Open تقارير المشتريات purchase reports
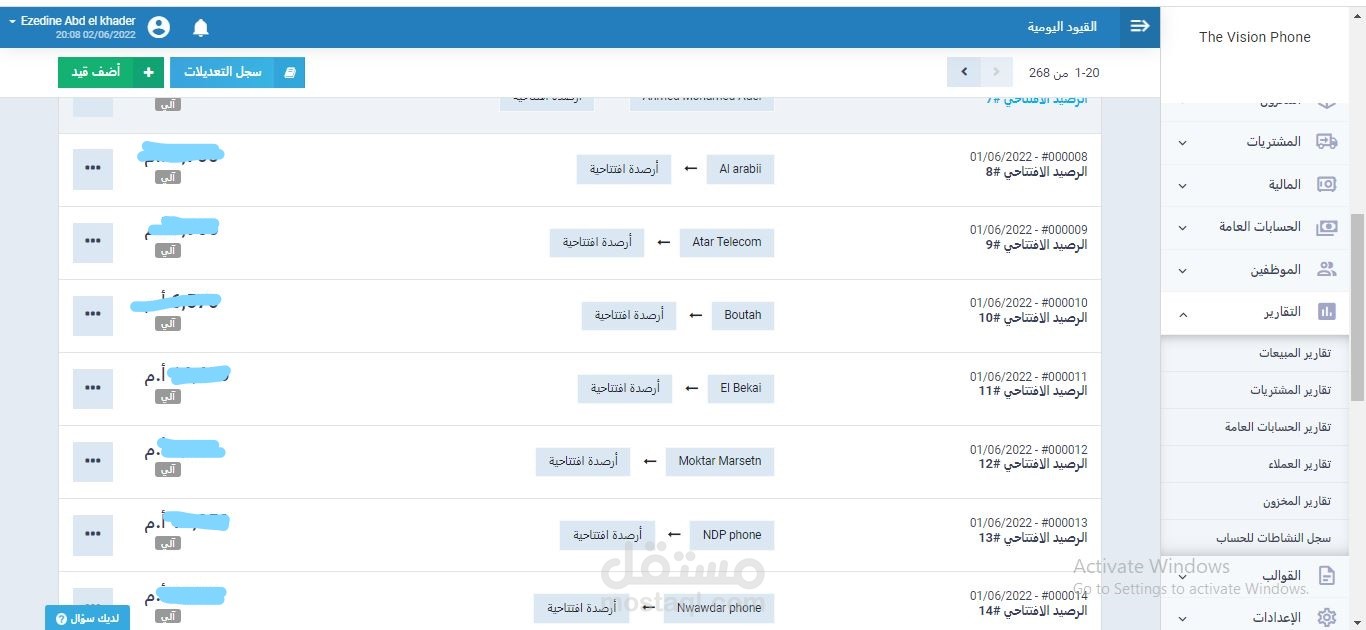1366x630 pixels. click(x=1255, y=390)
